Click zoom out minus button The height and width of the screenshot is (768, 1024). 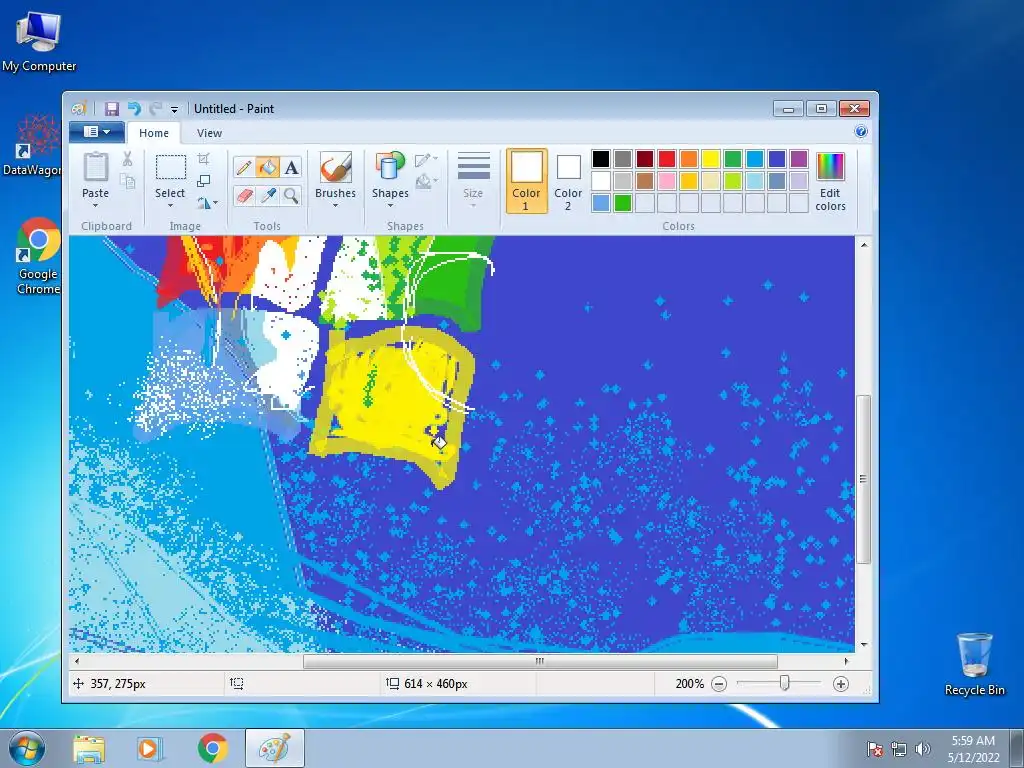click(x=718, y=684)
